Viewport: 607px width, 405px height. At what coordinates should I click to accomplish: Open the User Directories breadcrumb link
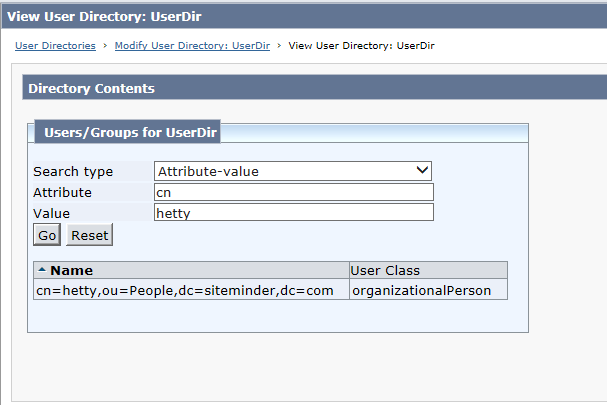tap(55, 46)
